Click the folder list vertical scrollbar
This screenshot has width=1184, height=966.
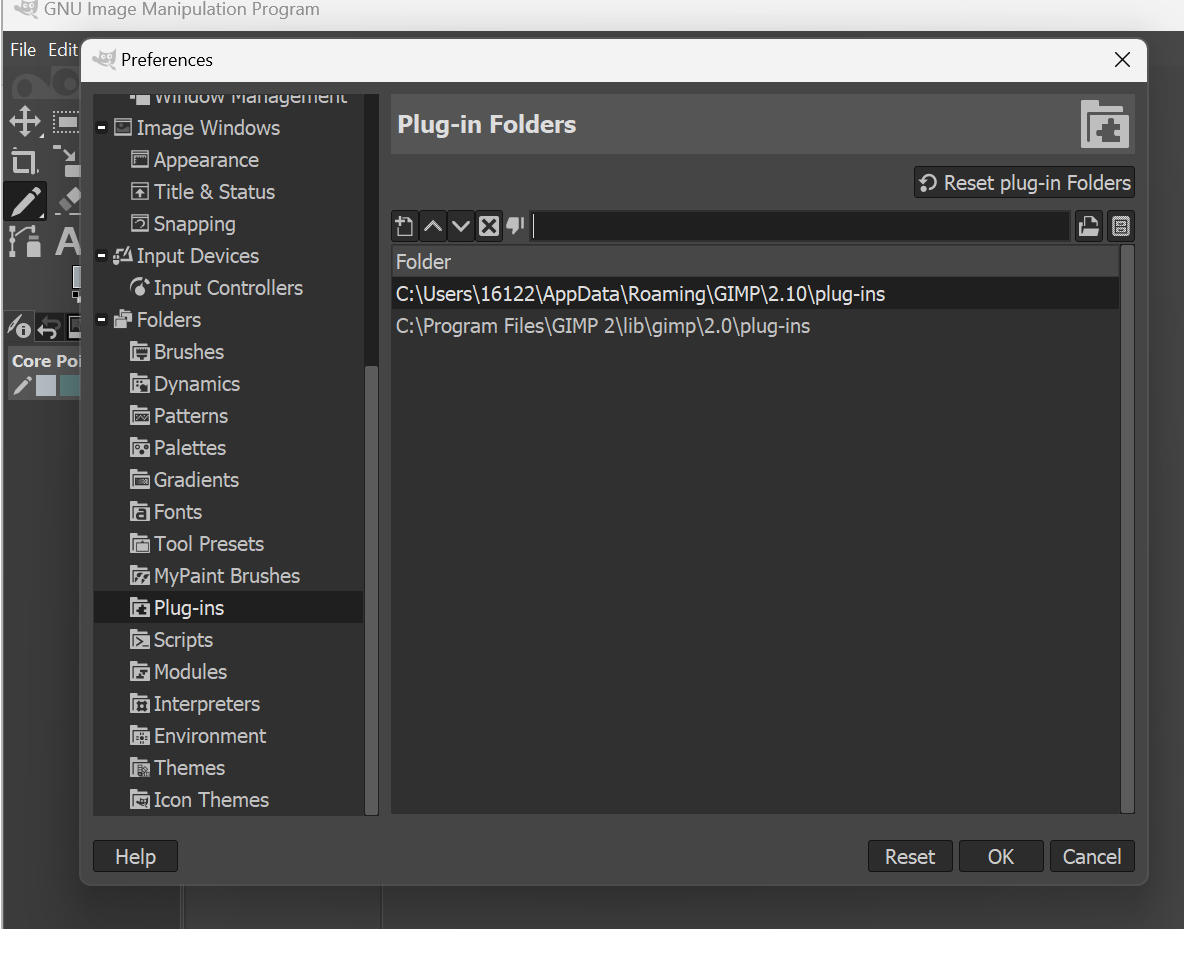(x=1127, y=529)
